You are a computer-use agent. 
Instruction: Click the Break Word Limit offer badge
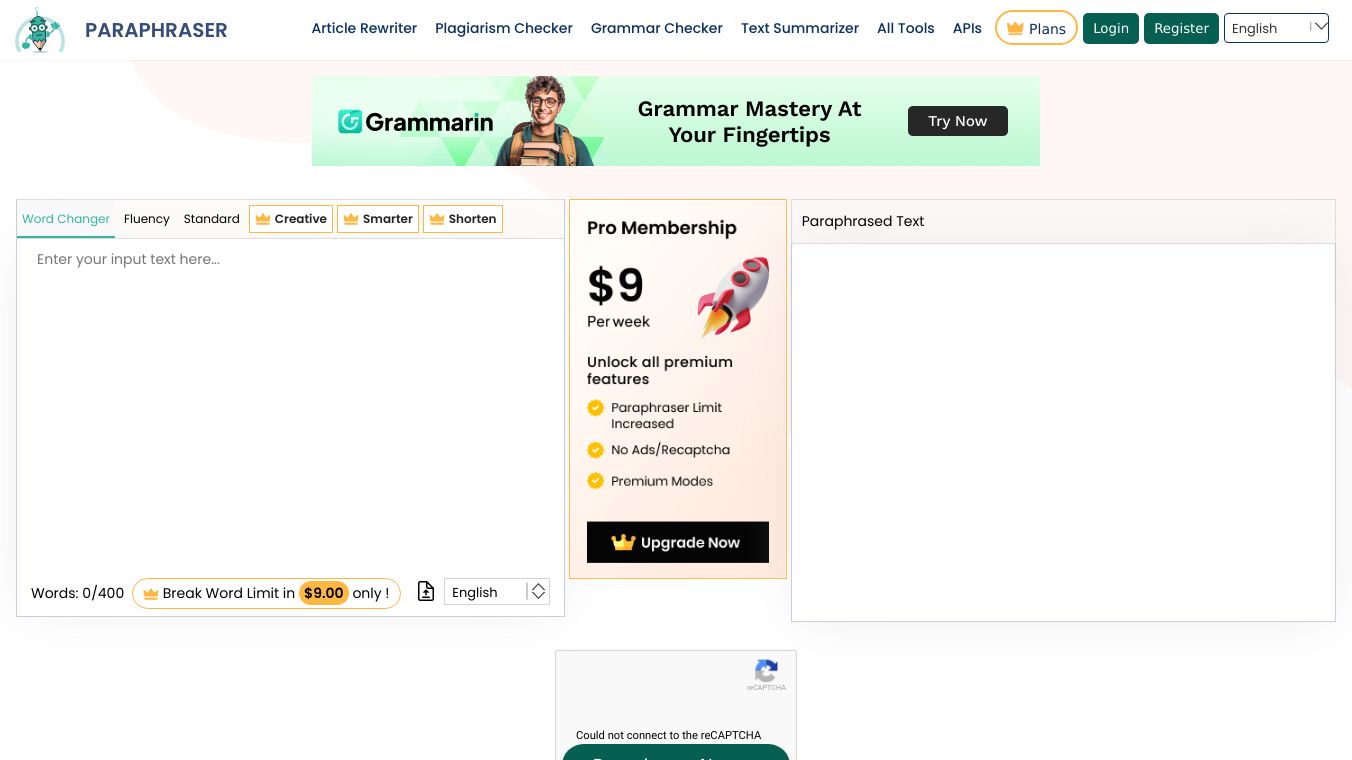tap(266, 593)
